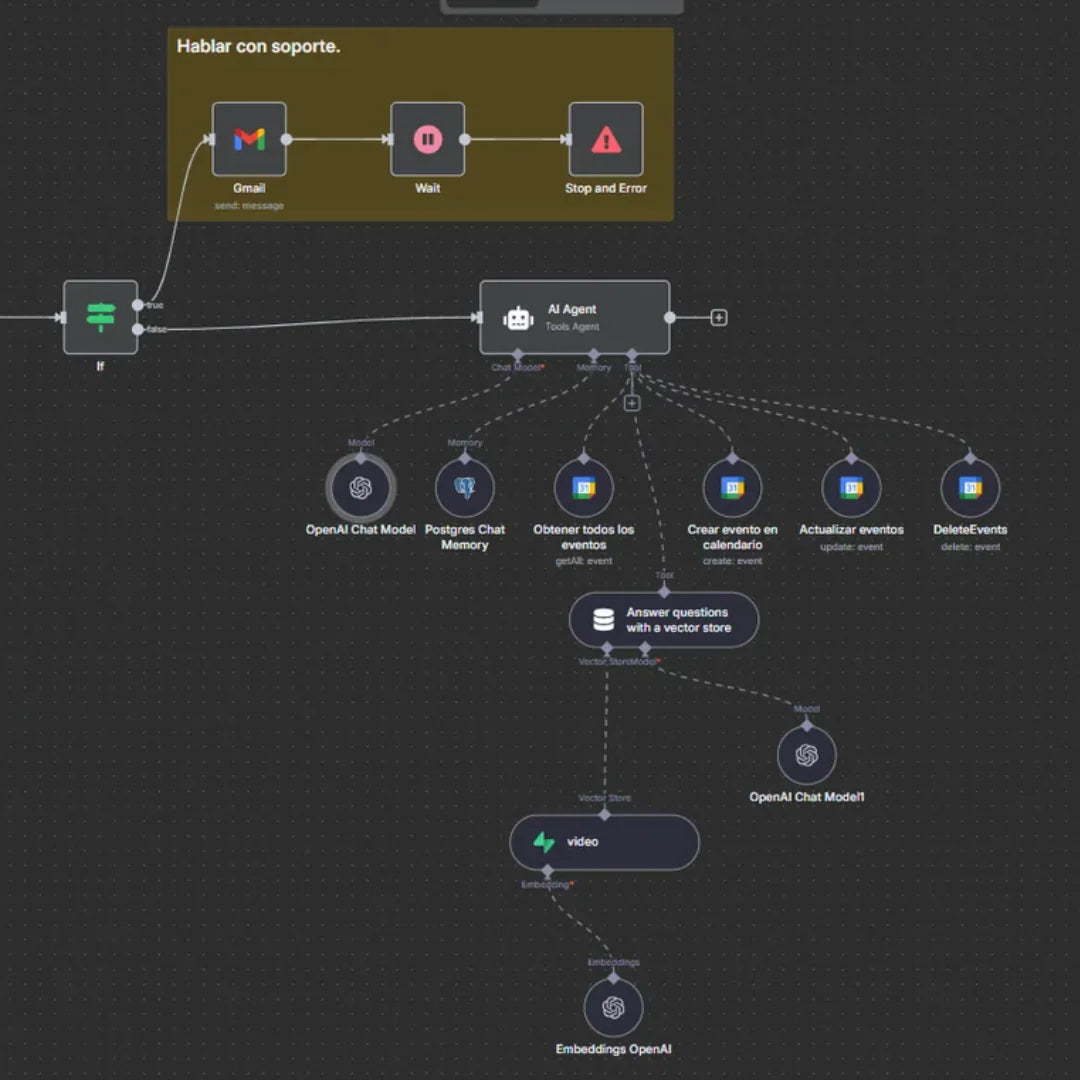Click the If condition node

100,317
